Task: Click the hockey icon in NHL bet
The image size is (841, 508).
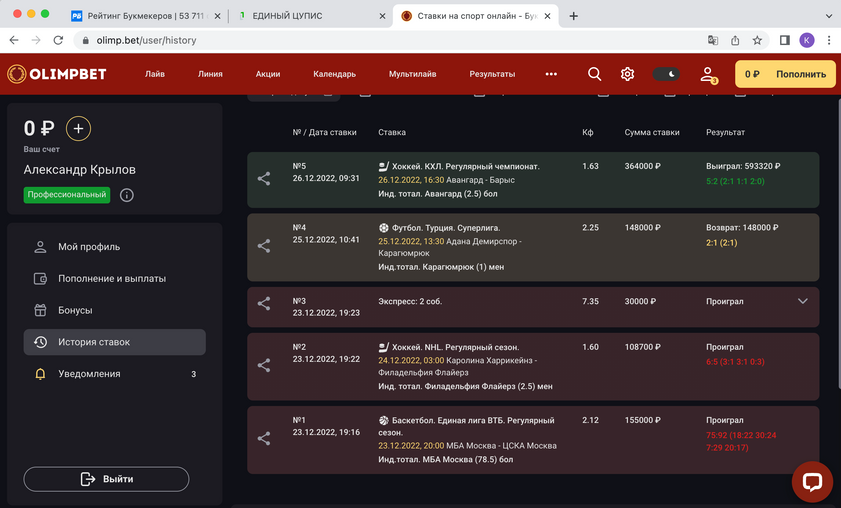Action: tap(383, 347)
